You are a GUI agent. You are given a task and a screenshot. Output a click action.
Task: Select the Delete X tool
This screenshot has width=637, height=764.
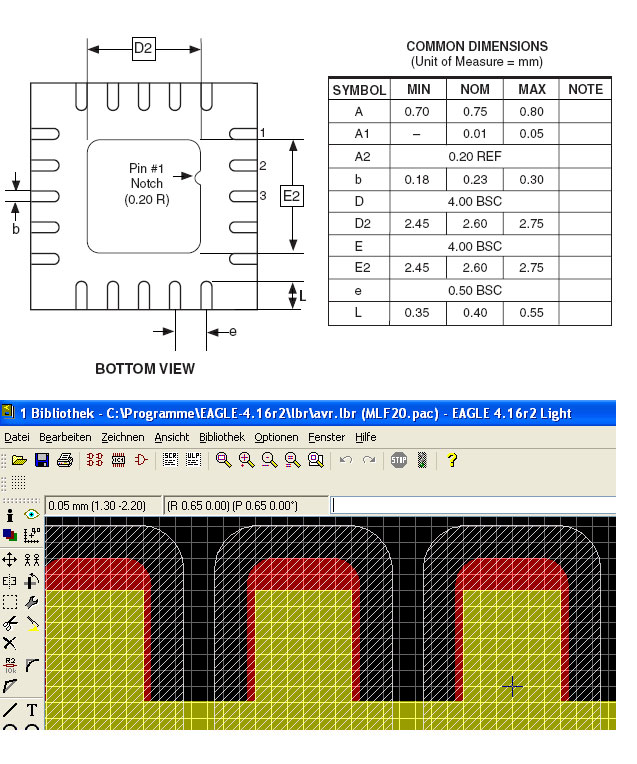pos(10,643)
